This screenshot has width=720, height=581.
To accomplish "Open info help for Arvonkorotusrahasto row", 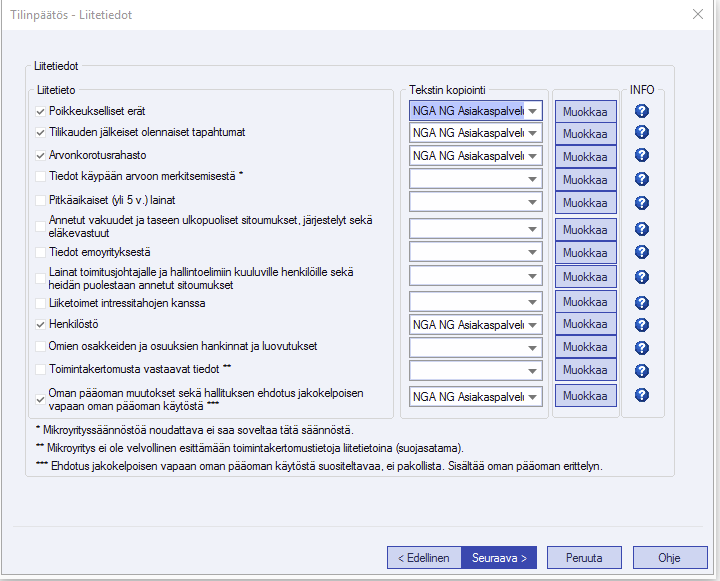I will (x=642, y=157).
